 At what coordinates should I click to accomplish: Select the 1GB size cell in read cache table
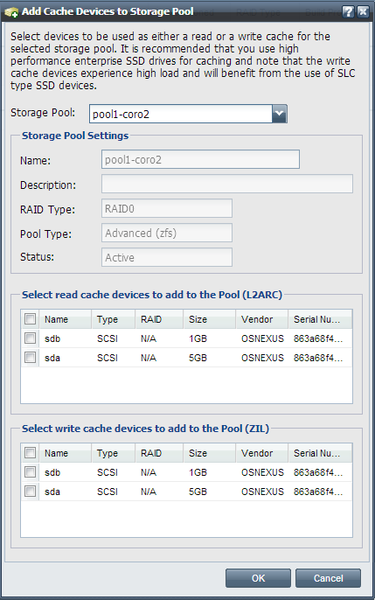point(198,339)
